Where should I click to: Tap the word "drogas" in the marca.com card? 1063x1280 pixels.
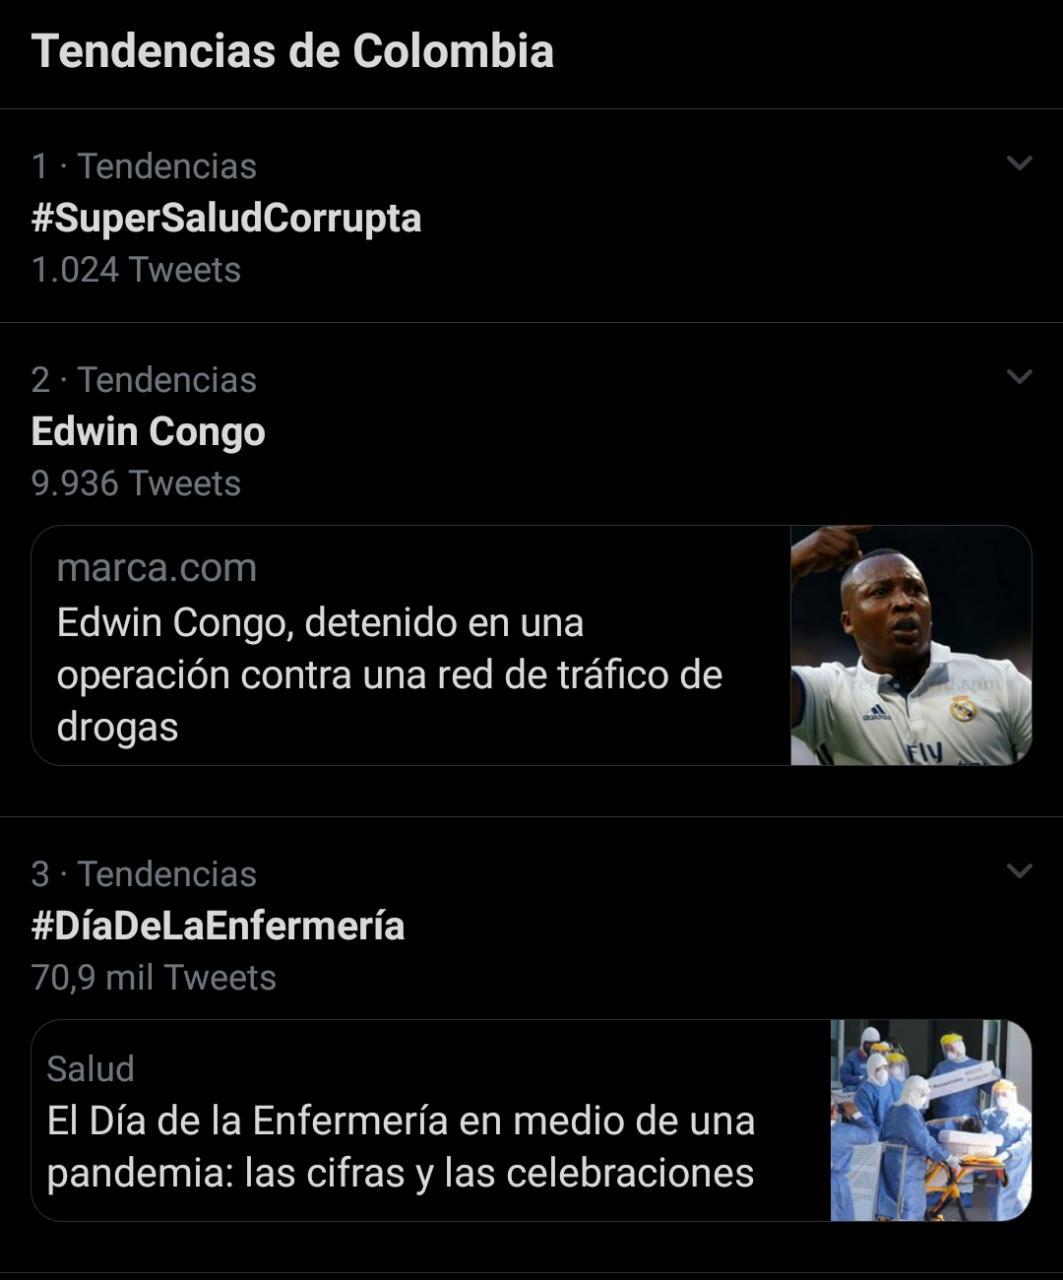click(x=117, y=727)
